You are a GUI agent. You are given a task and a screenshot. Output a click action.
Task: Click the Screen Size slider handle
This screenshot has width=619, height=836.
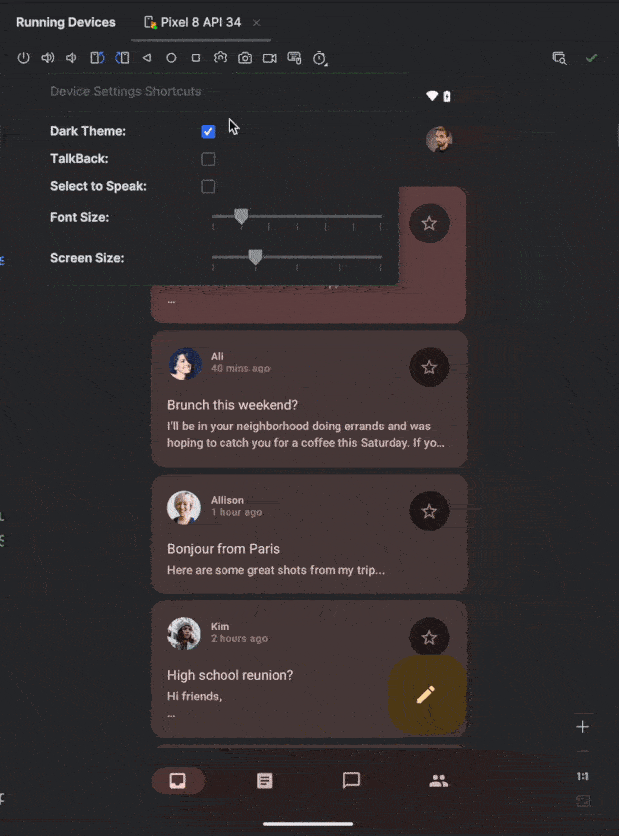255,256
